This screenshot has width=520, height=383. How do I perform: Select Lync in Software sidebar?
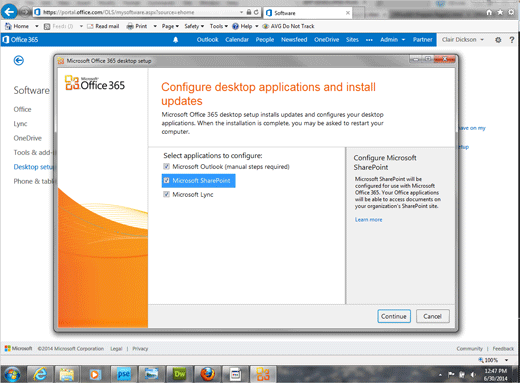click(x=20, y=124)
